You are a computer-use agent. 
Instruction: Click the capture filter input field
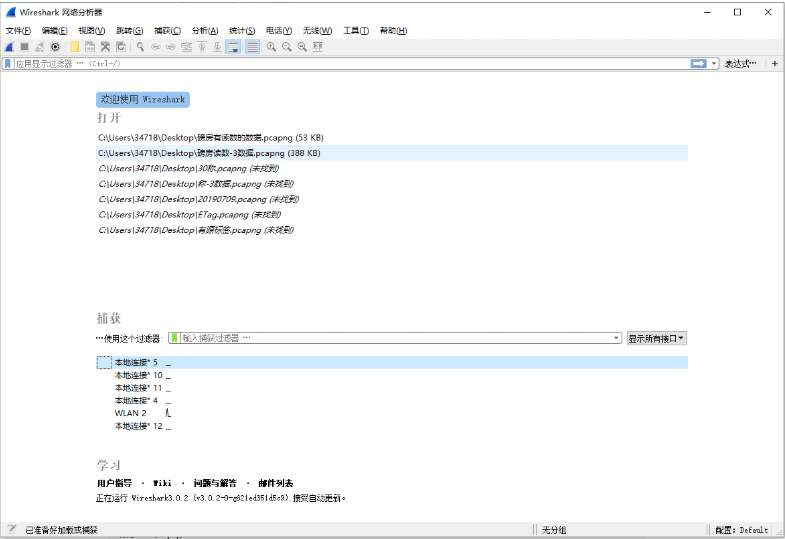396,338
